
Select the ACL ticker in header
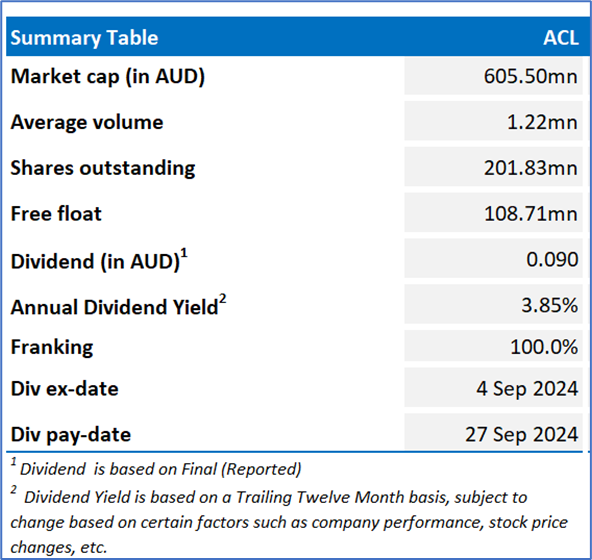[561, 38]
